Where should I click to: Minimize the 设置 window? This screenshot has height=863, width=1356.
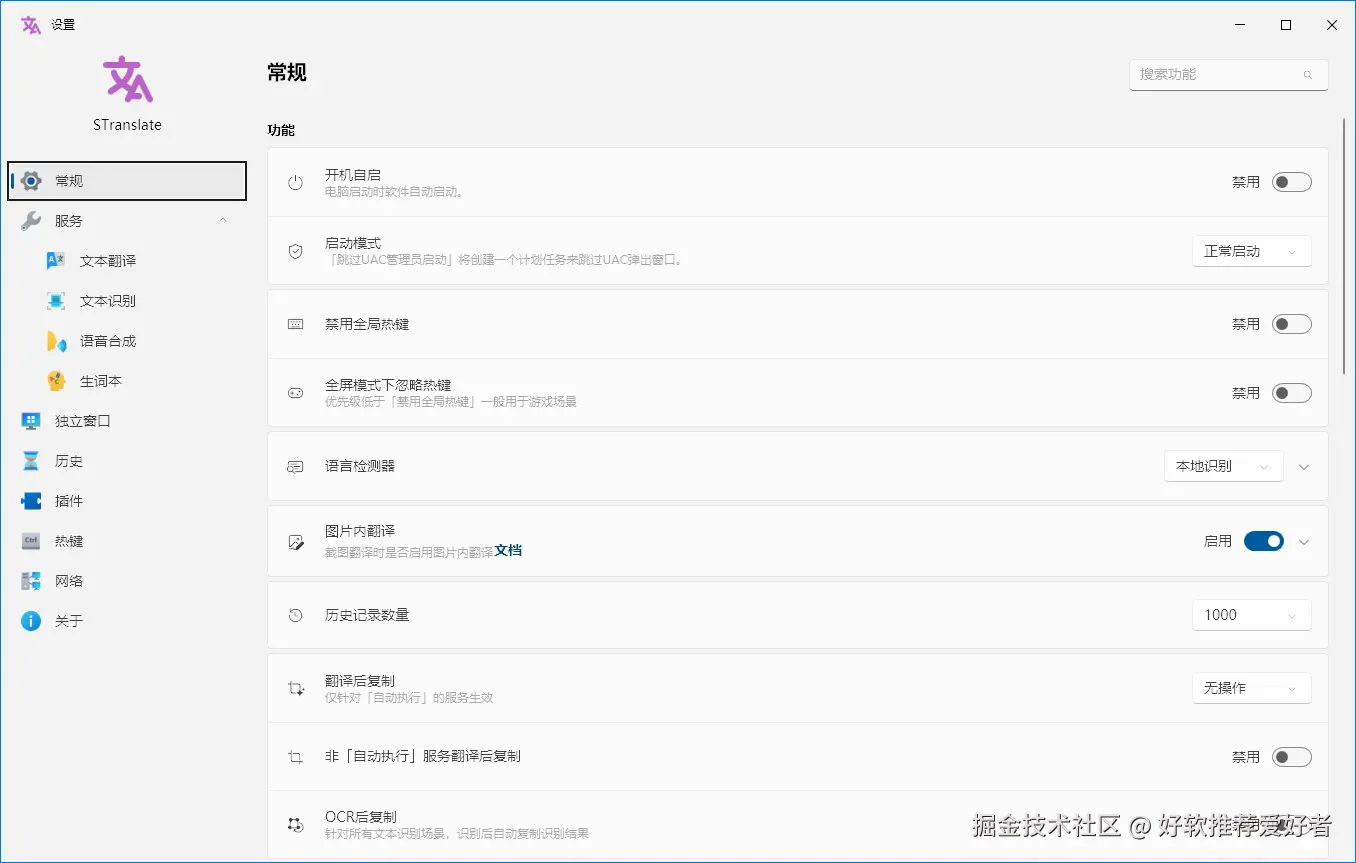[1240, 25]
